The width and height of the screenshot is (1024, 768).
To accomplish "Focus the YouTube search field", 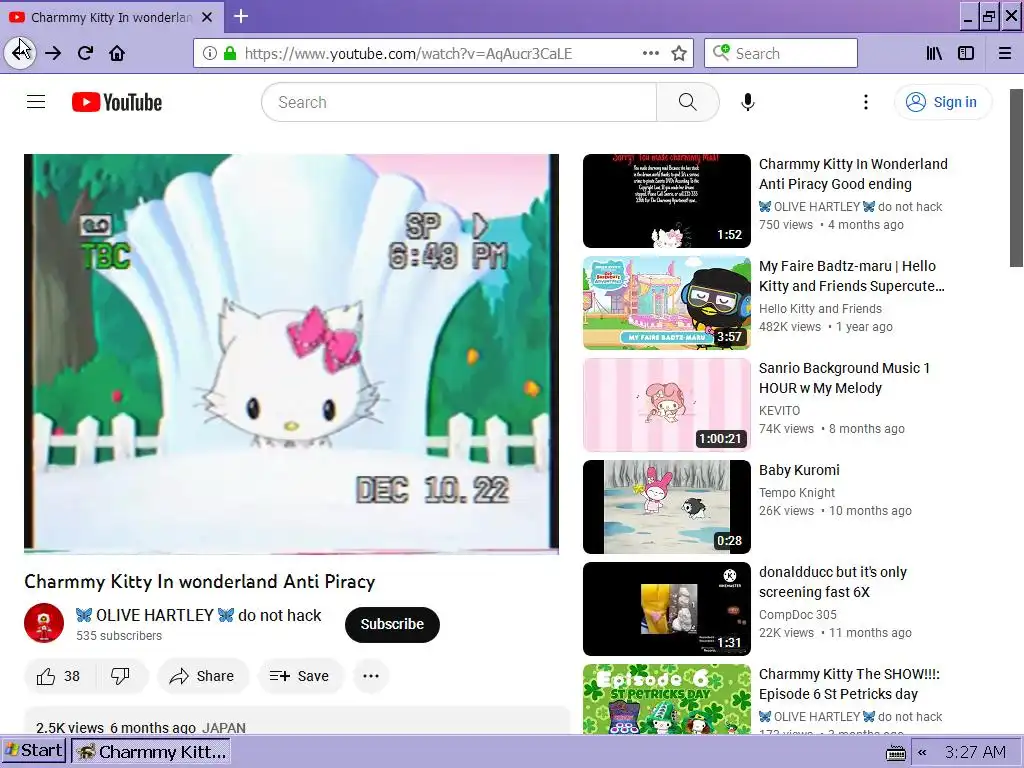I will pos(459,102).
